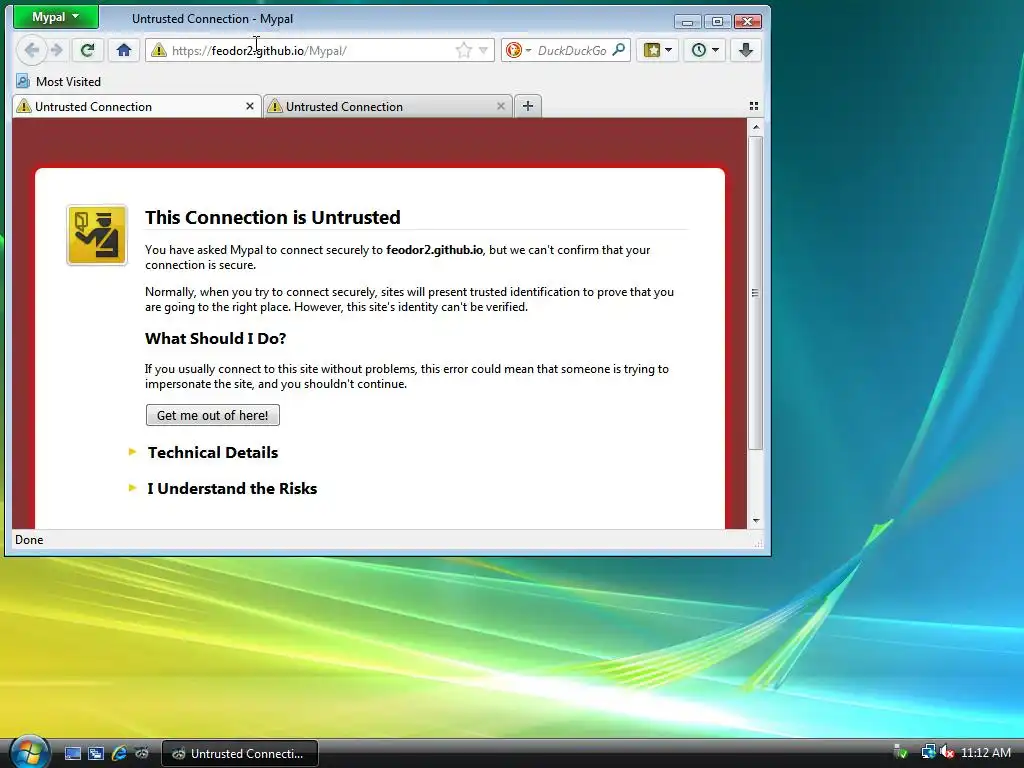Open the Downloads arrow button
The image size is (1024, 768).
[746, 50]
